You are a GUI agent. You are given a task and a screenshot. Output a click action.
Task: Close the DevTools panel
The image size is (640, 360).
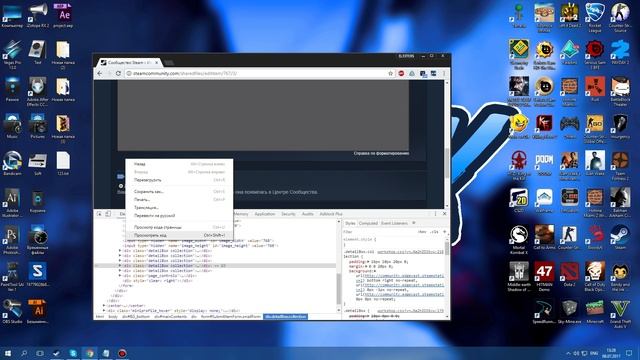(x=444, y=214)
